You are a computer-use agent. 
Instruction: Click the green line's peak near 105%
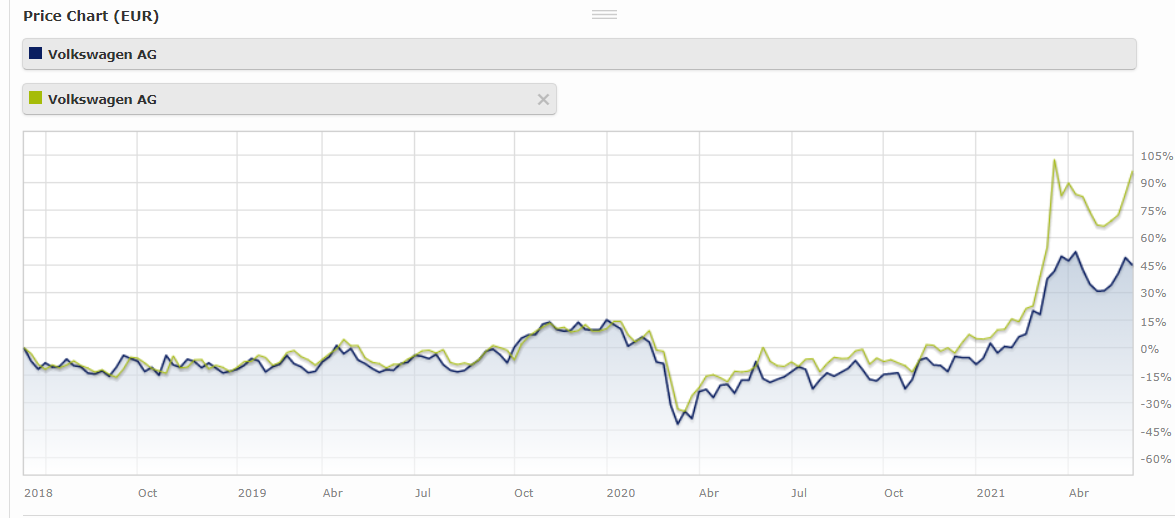click(x=1054, y=160)
